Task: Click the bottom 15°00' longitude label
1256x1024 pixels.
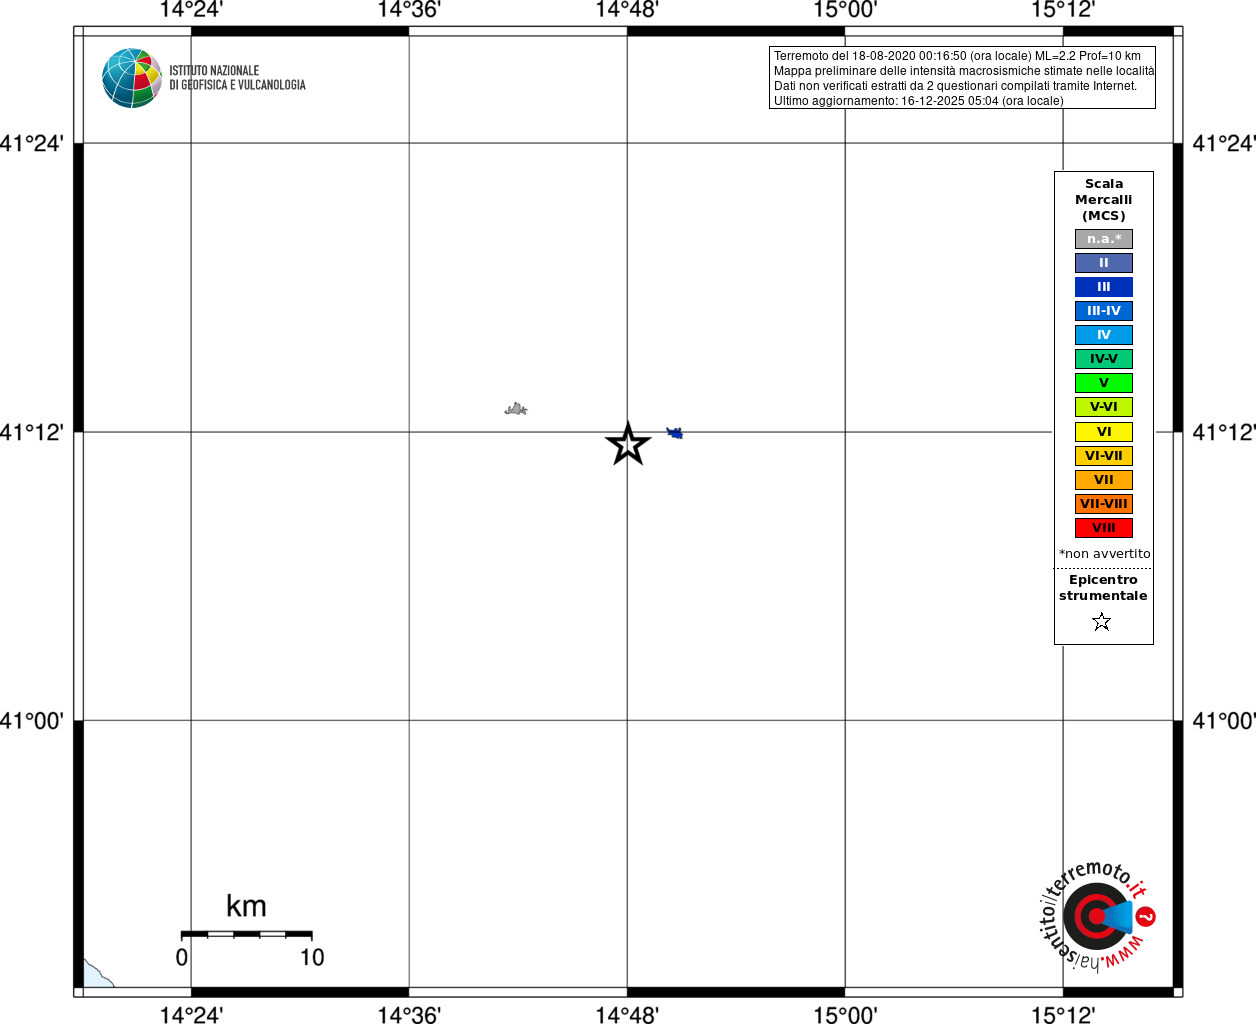Action: tap(845, 1015)
